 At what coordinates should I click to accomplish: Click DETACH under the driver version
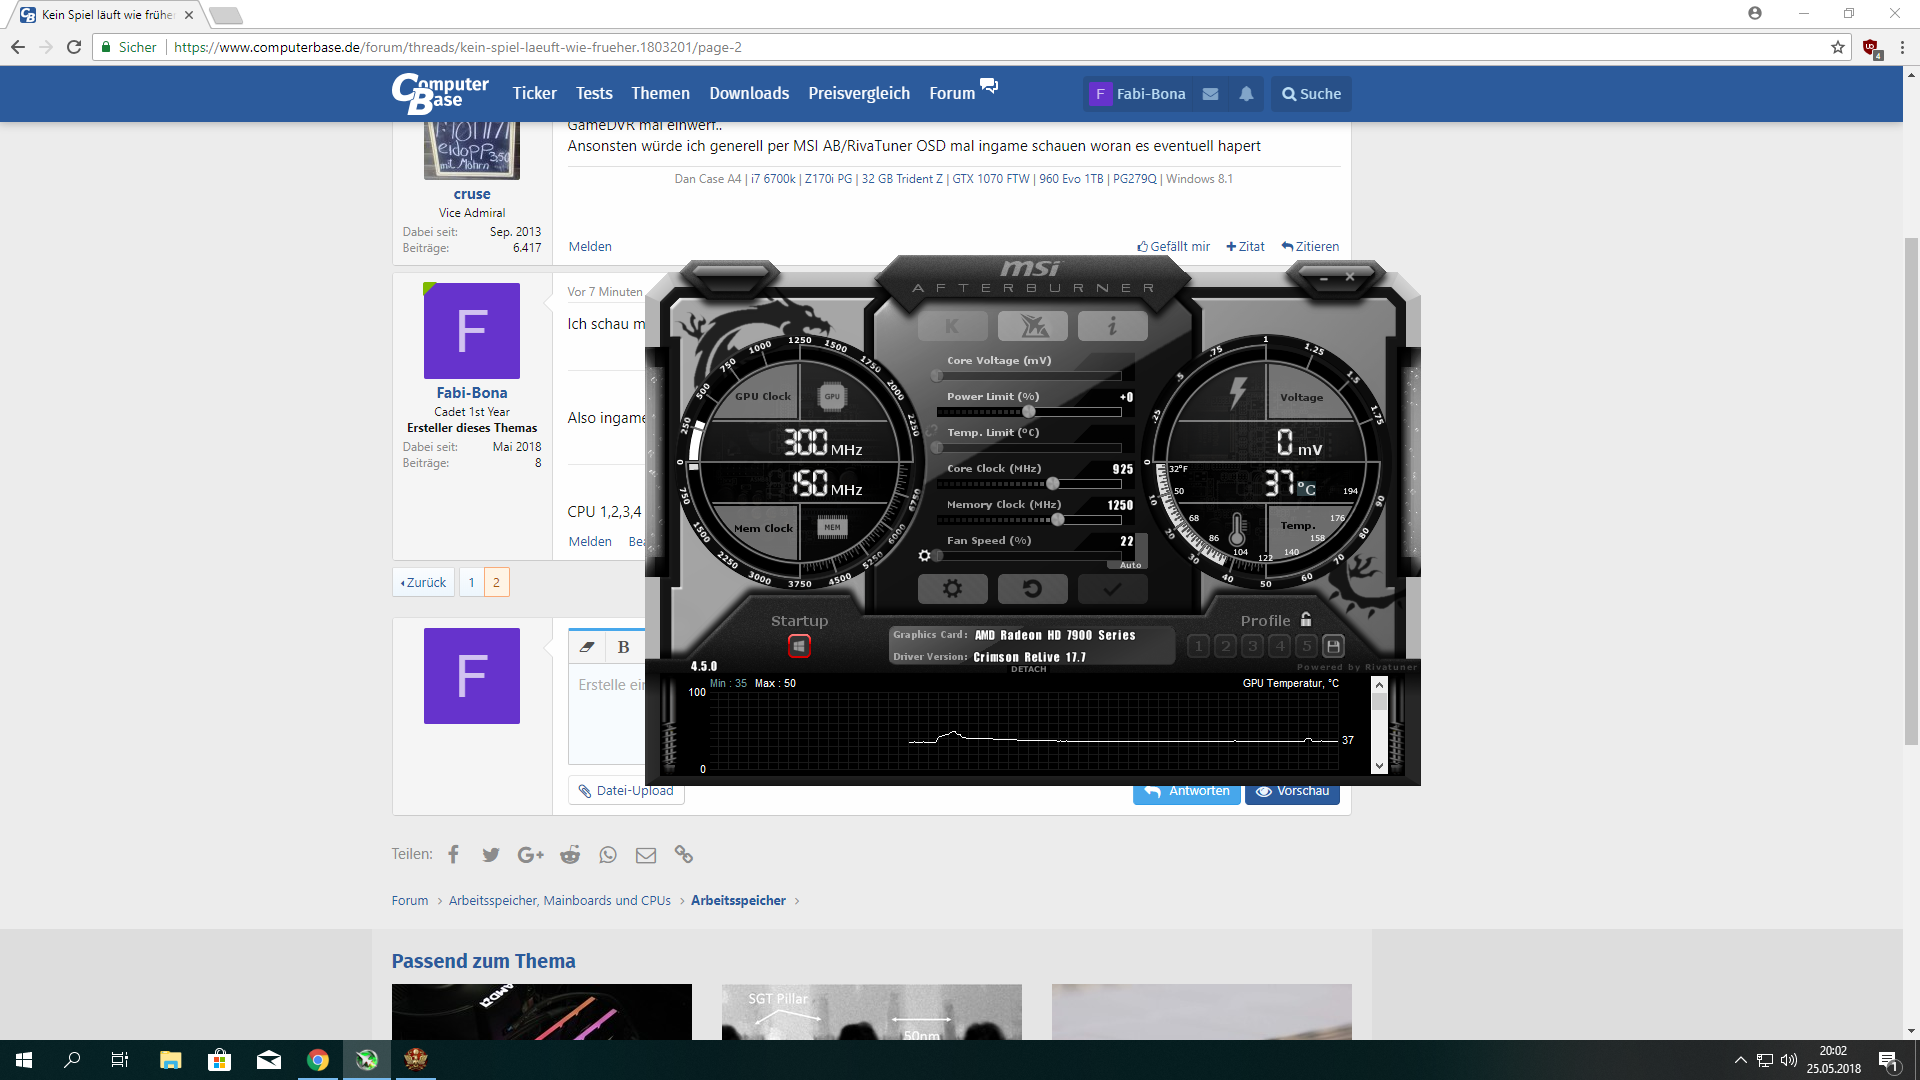pyautogui.click(x=1028, y=669)
